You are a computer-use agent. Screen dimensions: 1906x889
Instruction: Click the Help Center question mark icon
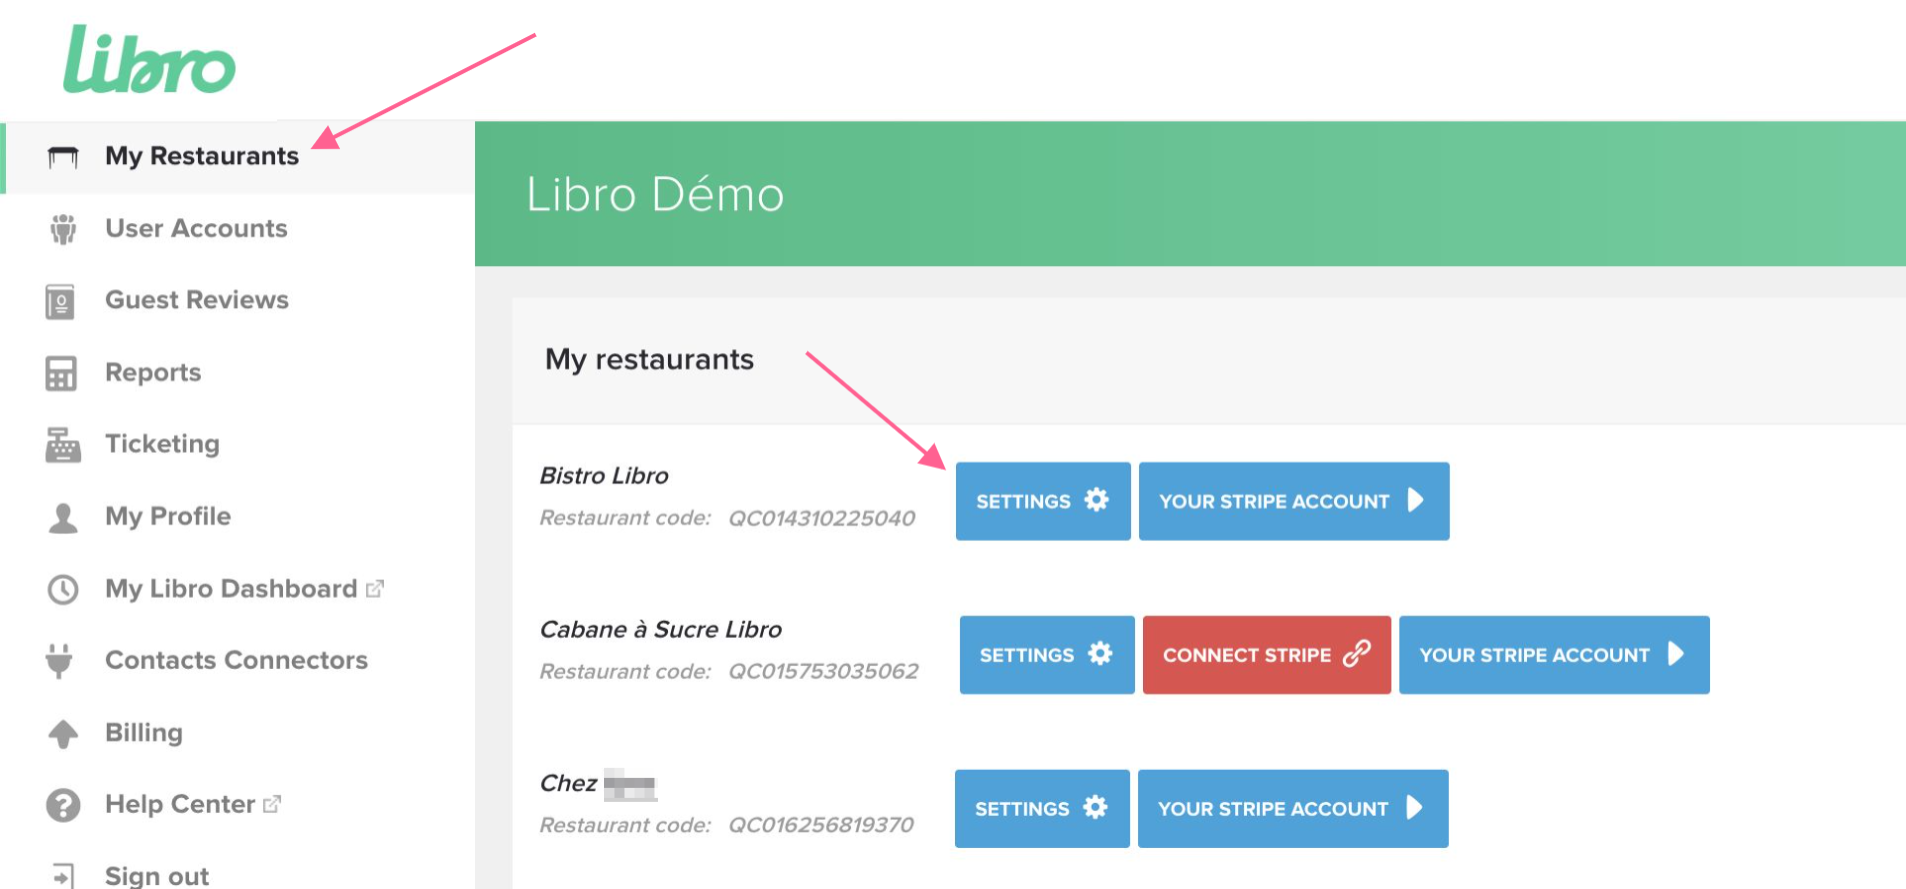click(x=63, y=805)
